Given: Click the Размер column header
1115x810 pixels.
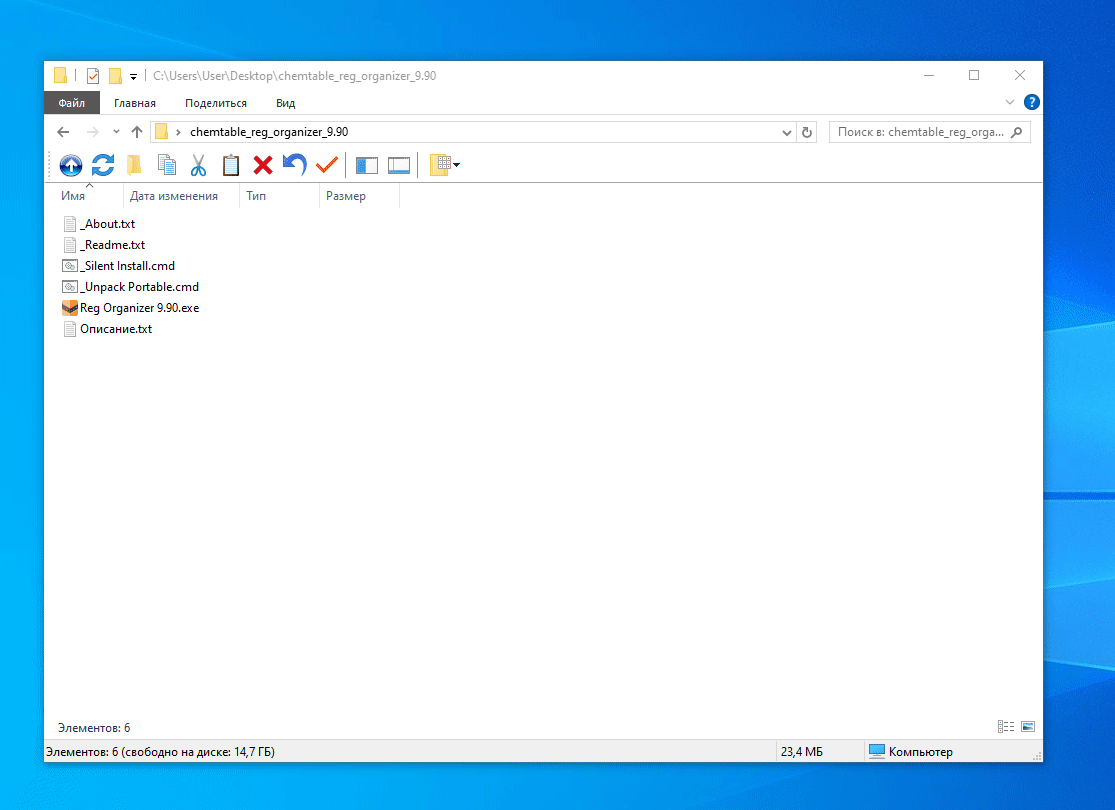Looking at the screenshot, I should pos(345,196).
